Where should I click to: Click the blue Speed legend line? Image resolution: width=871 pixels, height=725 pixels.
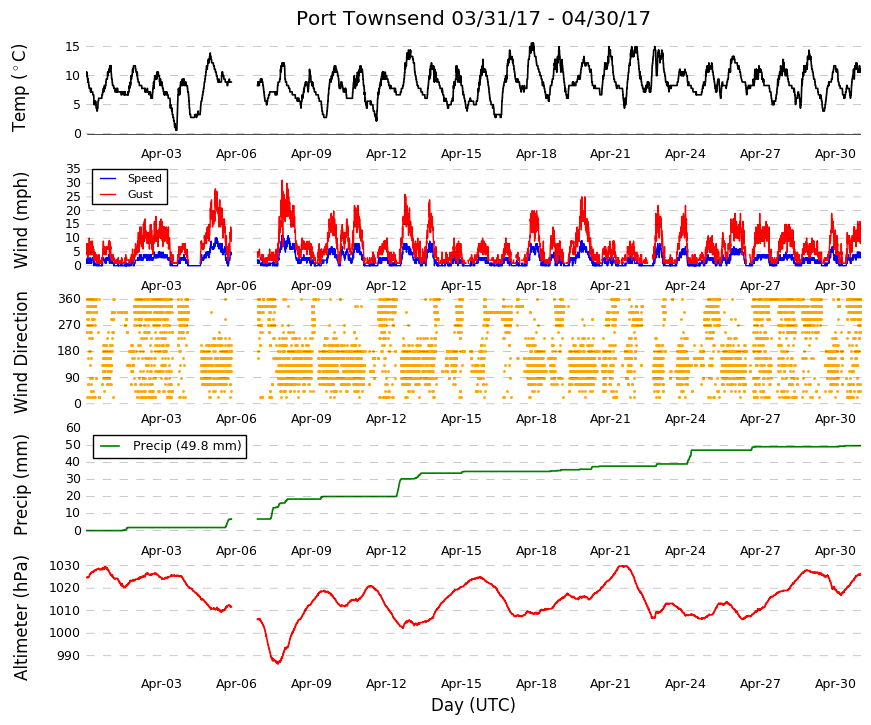pyautogui.click(x=108, y=178)
